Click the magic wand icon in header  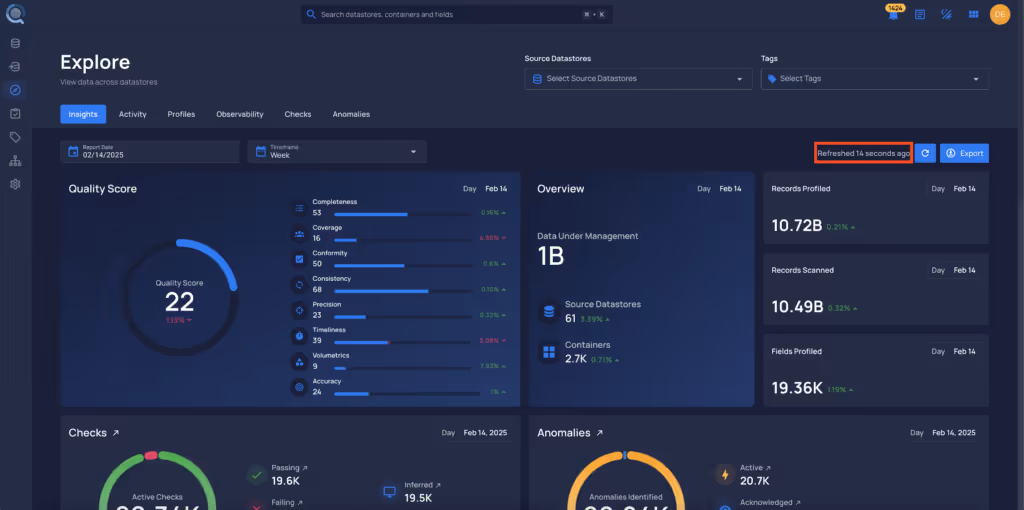[946, 14]
